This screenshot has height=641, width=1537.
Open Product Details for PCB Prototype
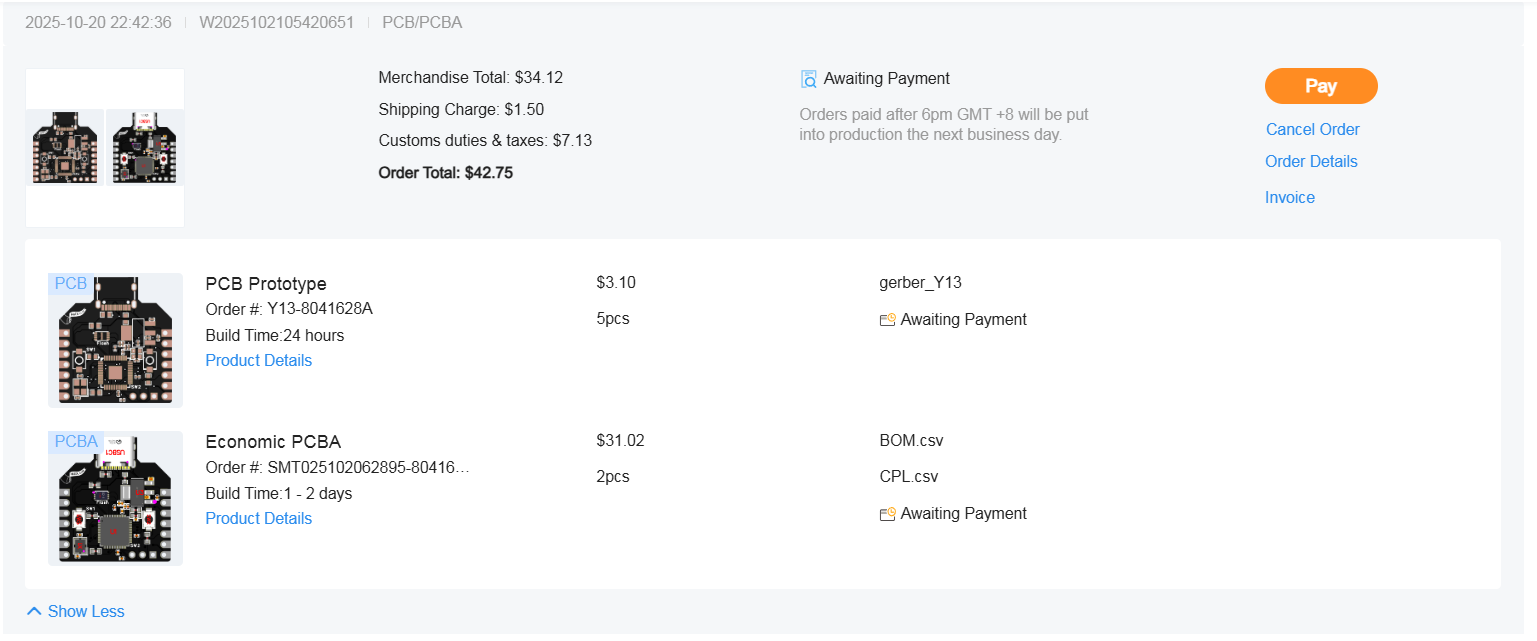pyautogui.click(x=258, y=360)
